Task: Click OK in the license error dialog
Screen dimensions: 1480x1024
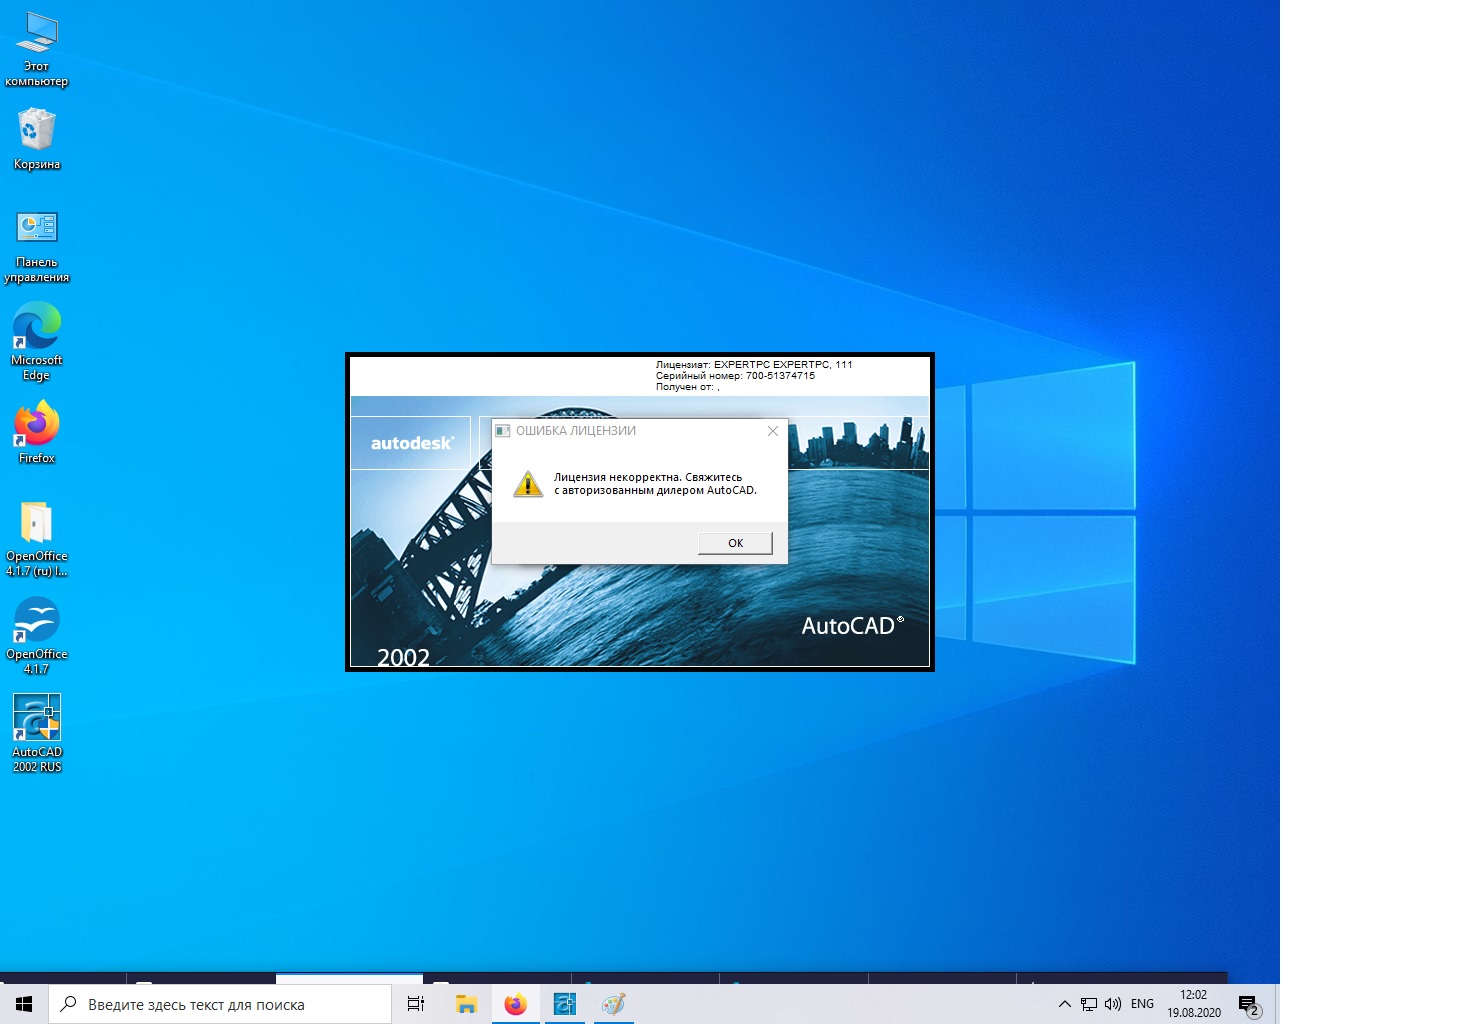Action: click(735, 543)
